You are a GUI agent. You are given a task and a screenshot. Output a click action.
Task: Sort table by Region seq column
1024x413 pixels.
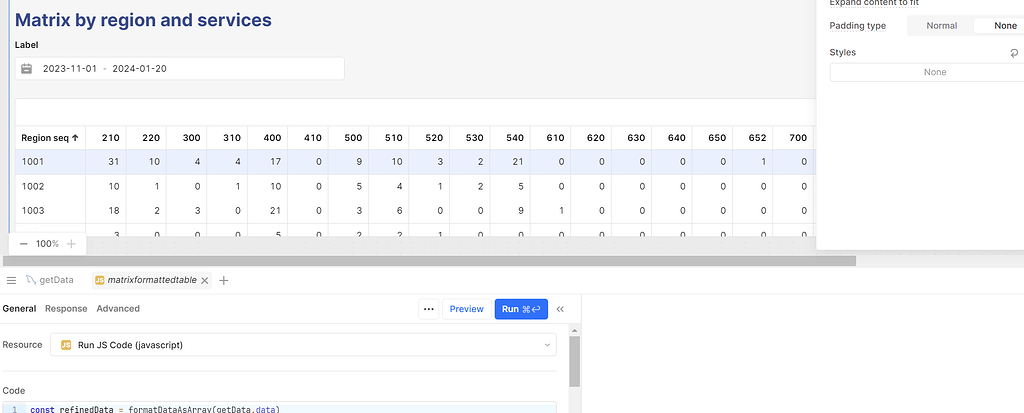pos(50,138)
